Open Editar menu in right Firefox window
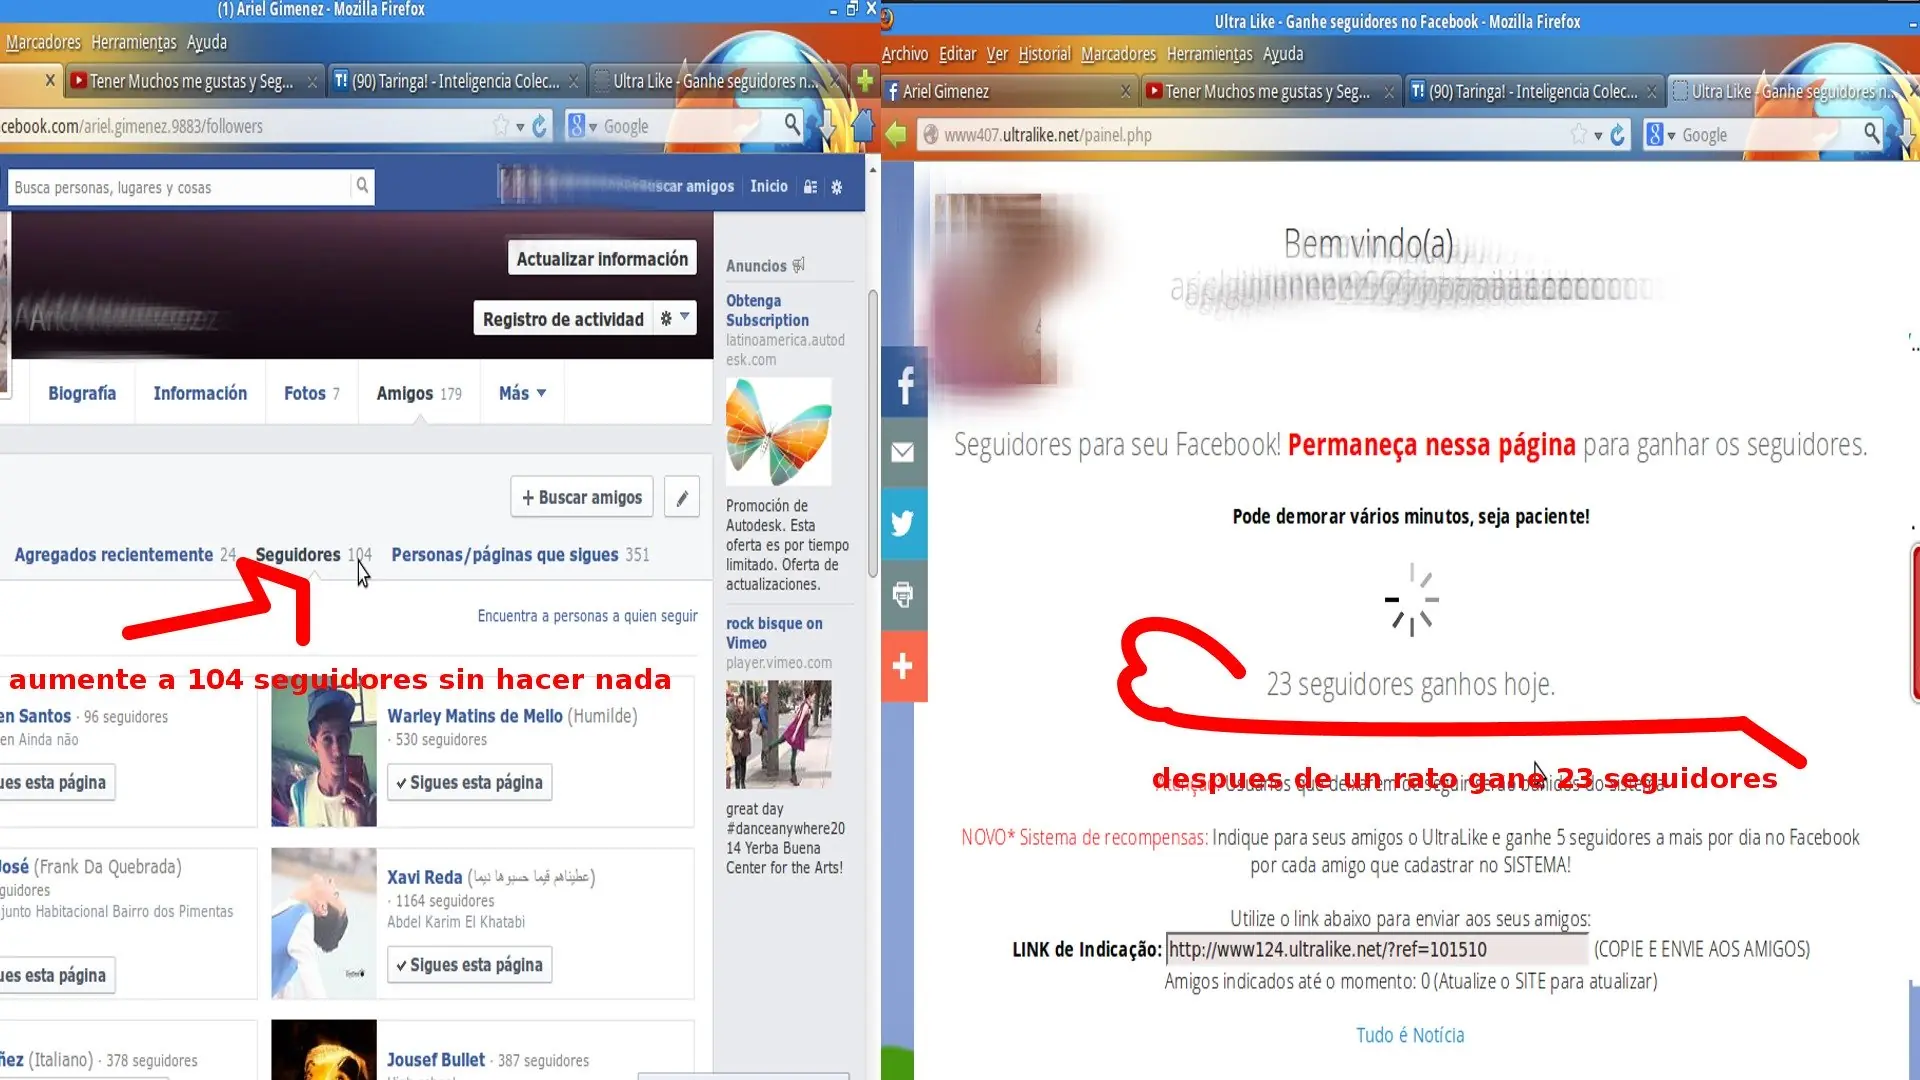This screenshot has height=1080, width=1920. click(x=957, y=54)
